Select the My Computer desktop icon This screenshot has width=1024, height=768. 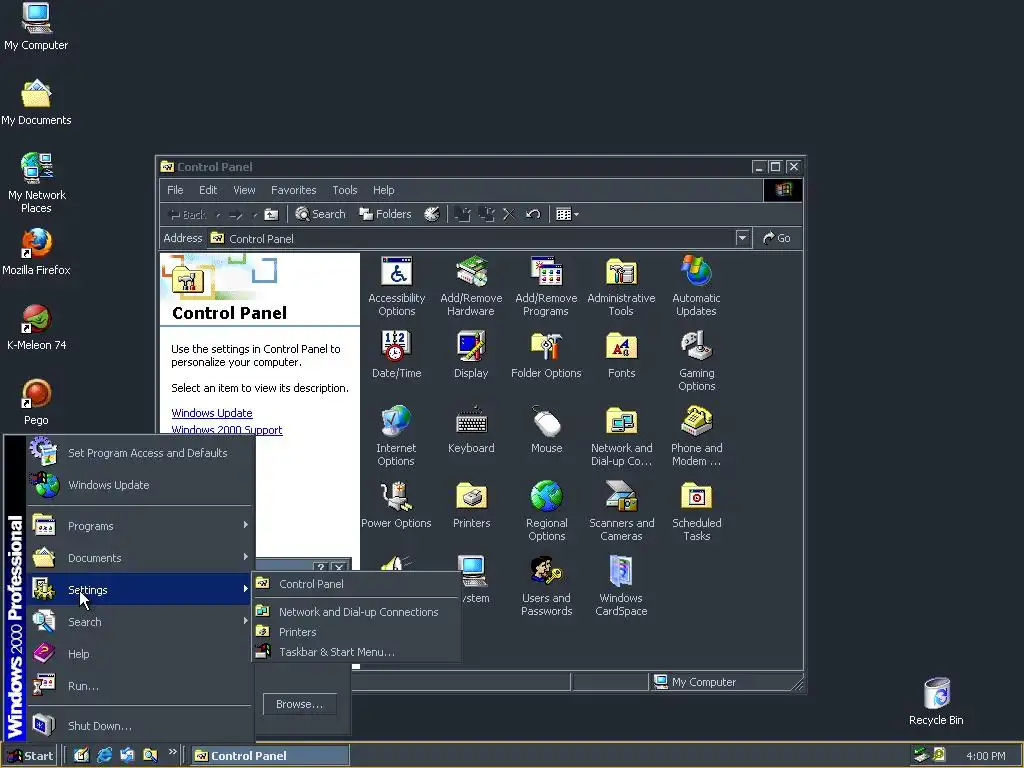(36, 26)
